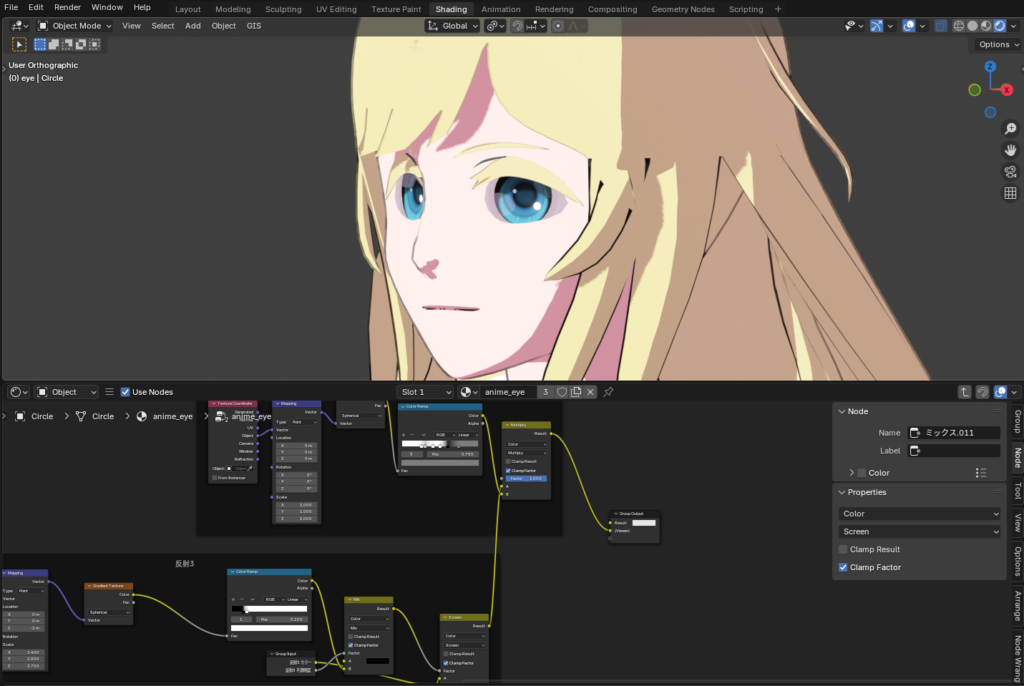Toggle viewport gizmos display

coord(876,26)
